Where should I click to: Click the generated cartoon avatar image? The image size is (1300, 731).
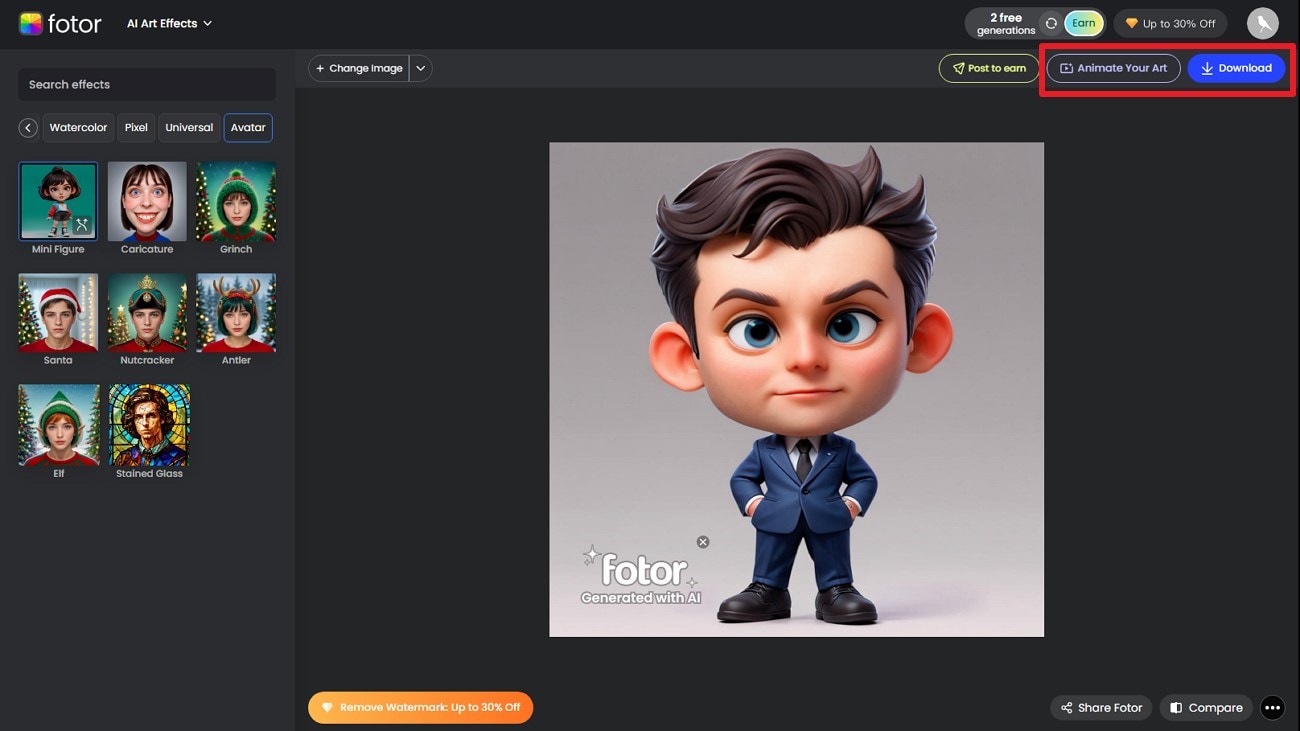tap(796, 389)
